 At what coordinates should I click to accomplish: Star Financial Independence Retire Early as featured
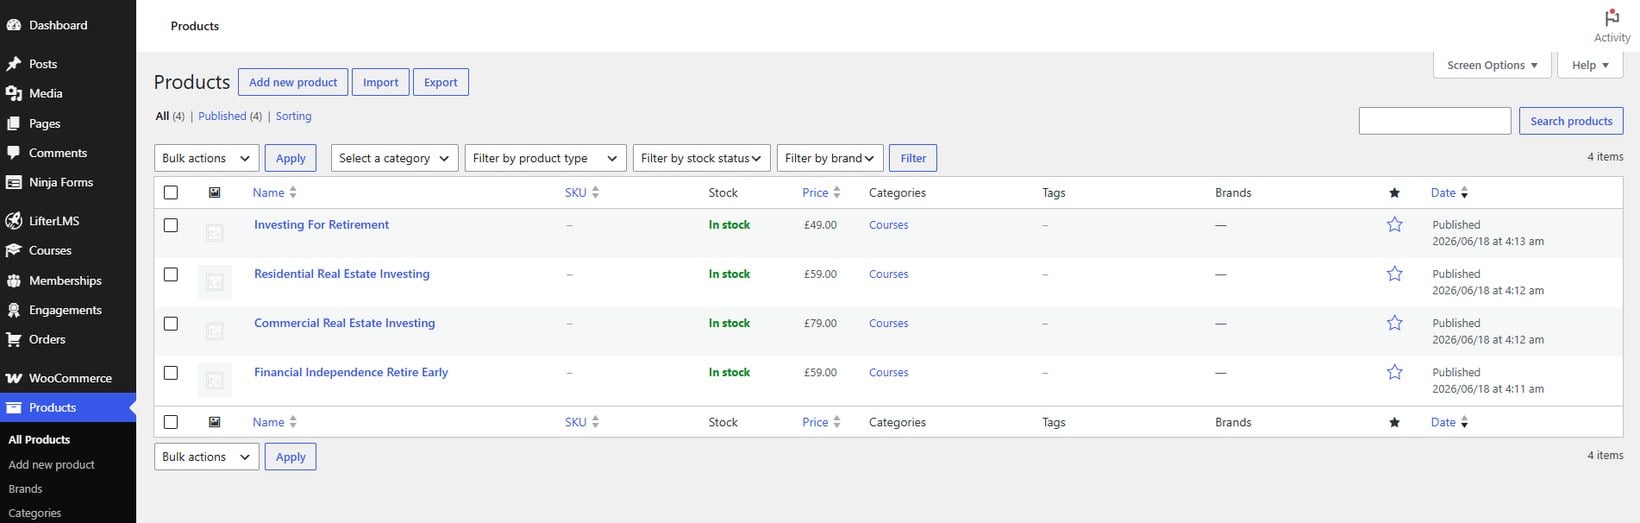pos(1394,372)
